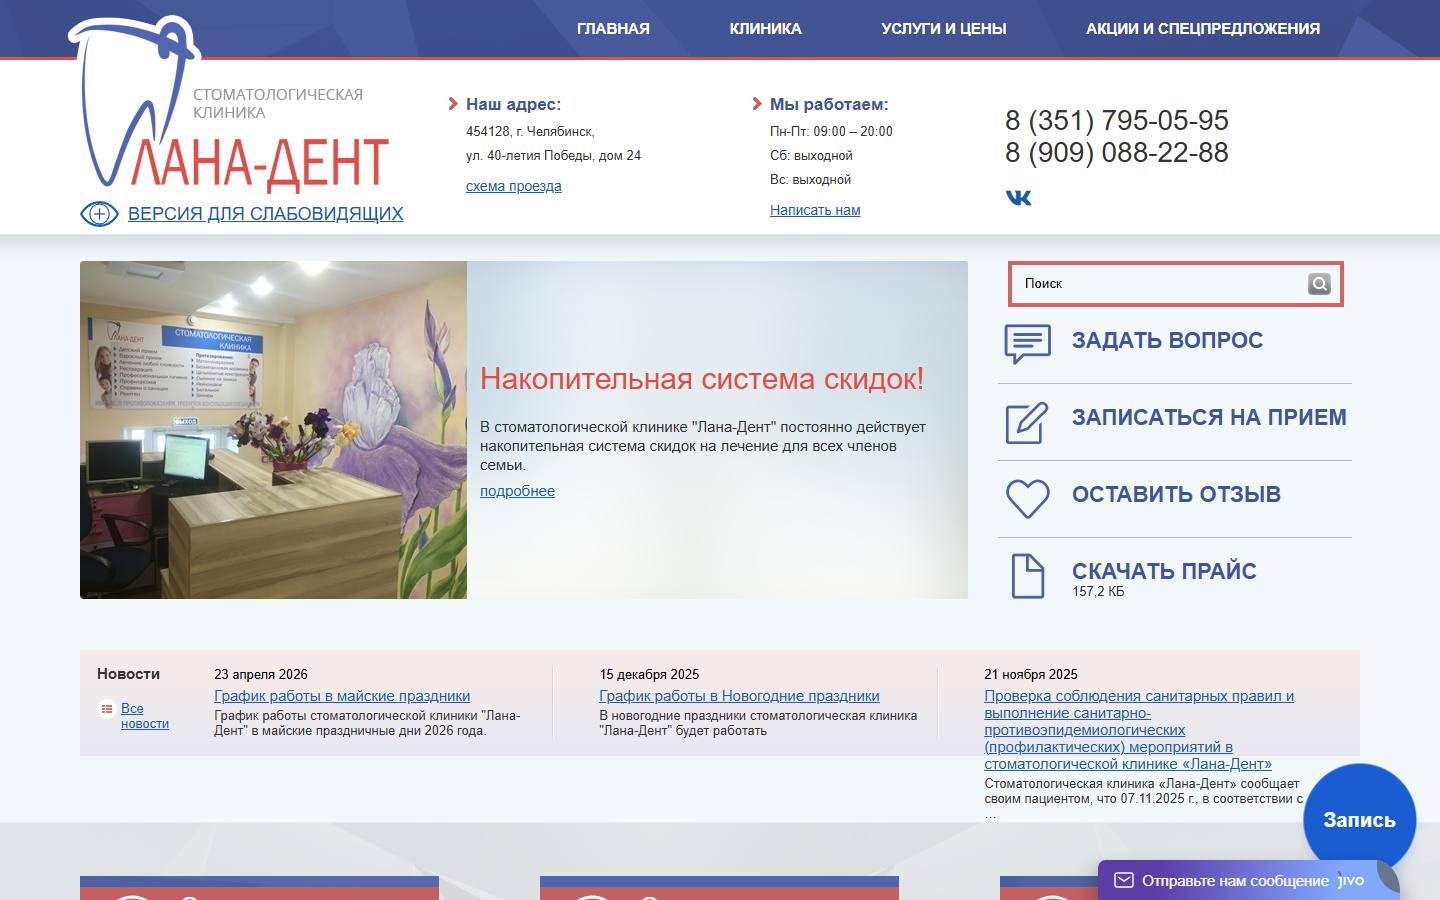Open the УСЛУГИ И ЦЕНЫ menu item
The image size is (1440, 900).
[944, 29]
